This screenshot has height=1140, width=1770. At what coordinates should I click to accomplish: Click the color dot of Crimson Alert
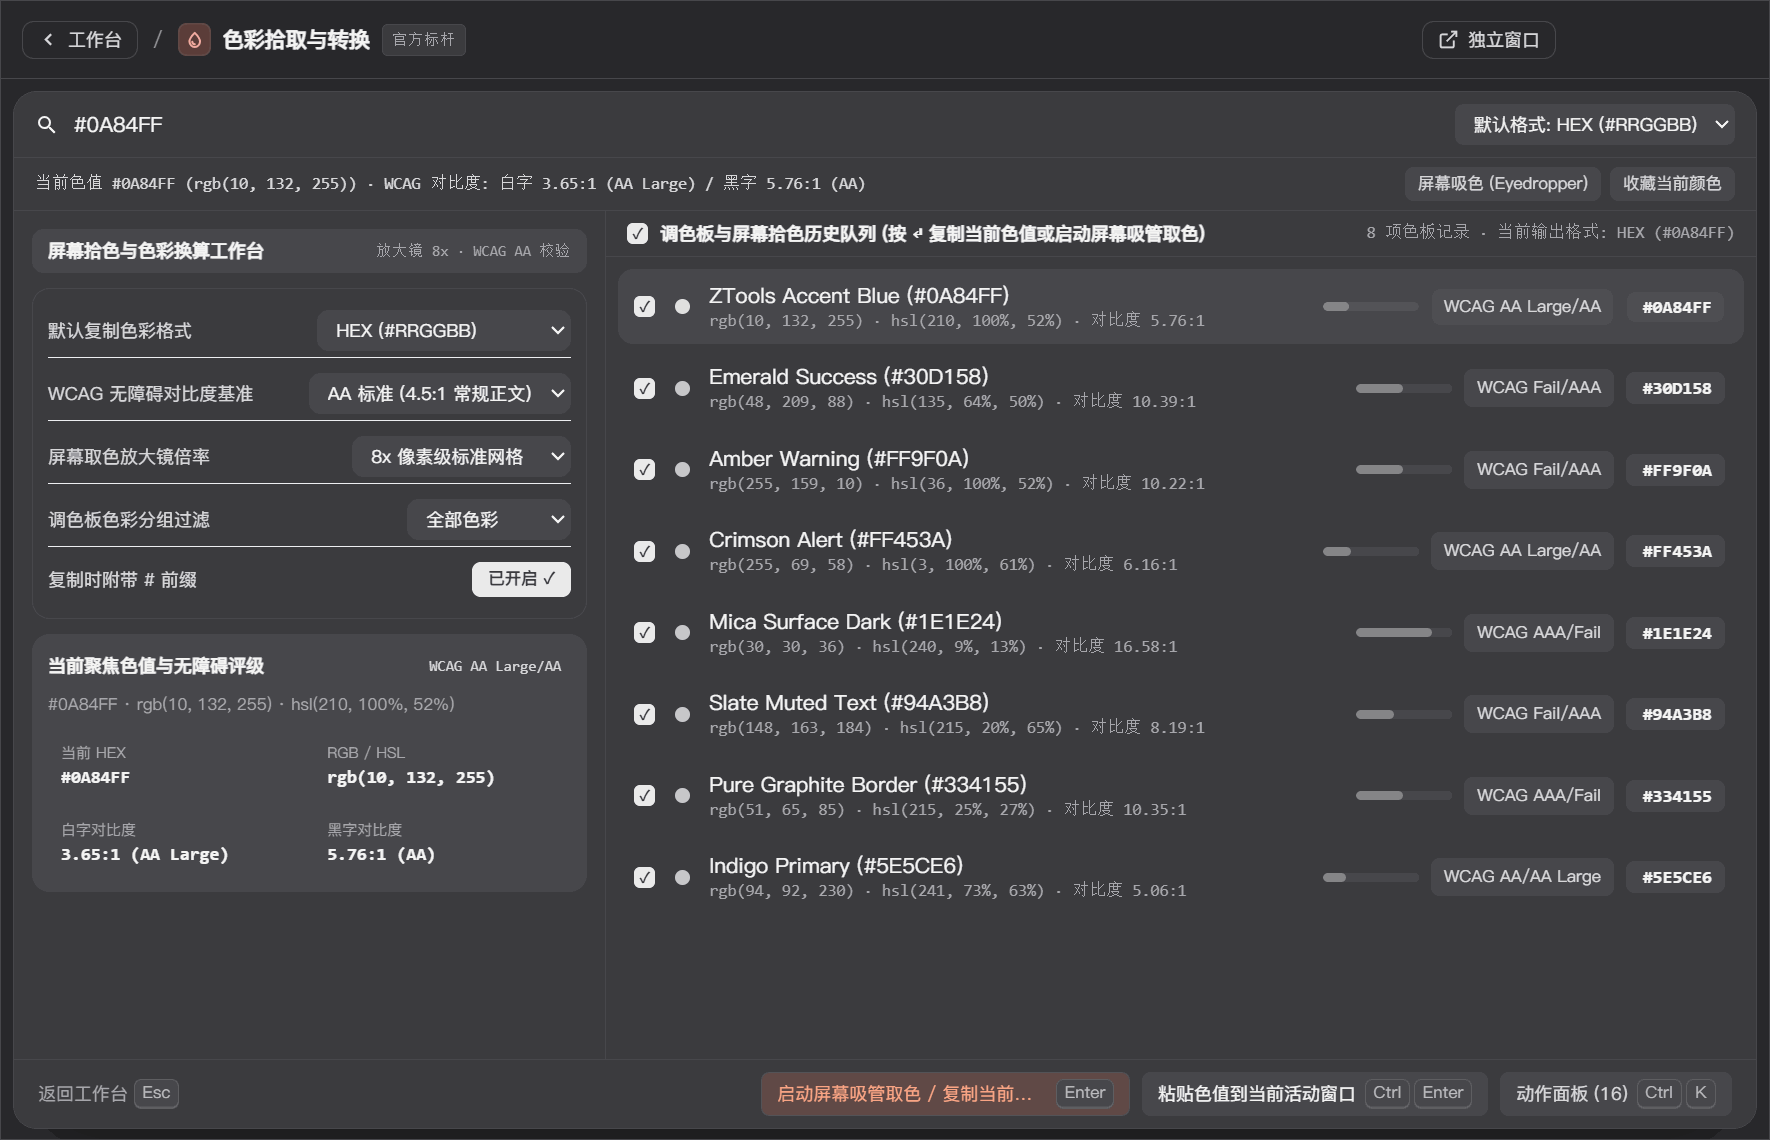(682, 552)
